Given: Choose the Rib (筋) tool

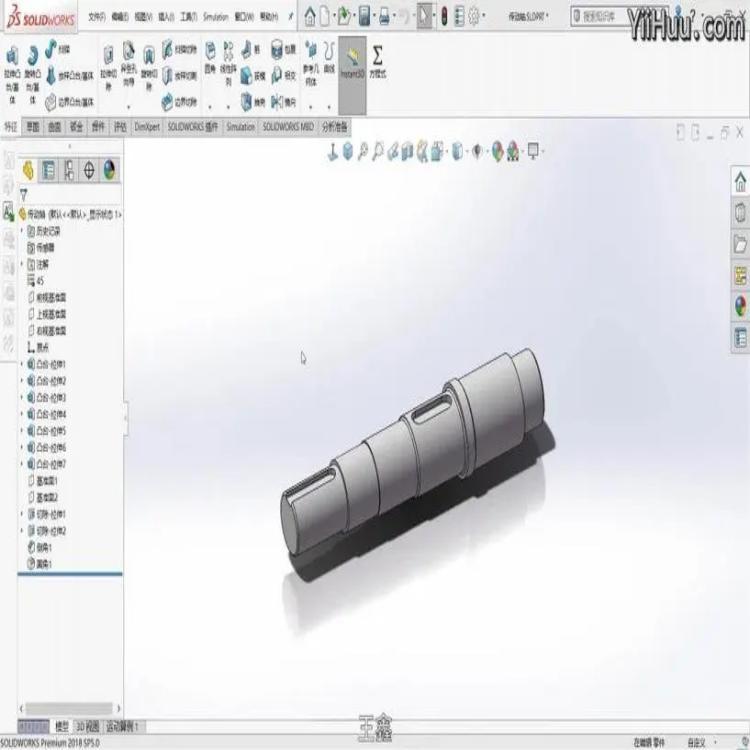Looking at the screenshot, I should 251,49.
